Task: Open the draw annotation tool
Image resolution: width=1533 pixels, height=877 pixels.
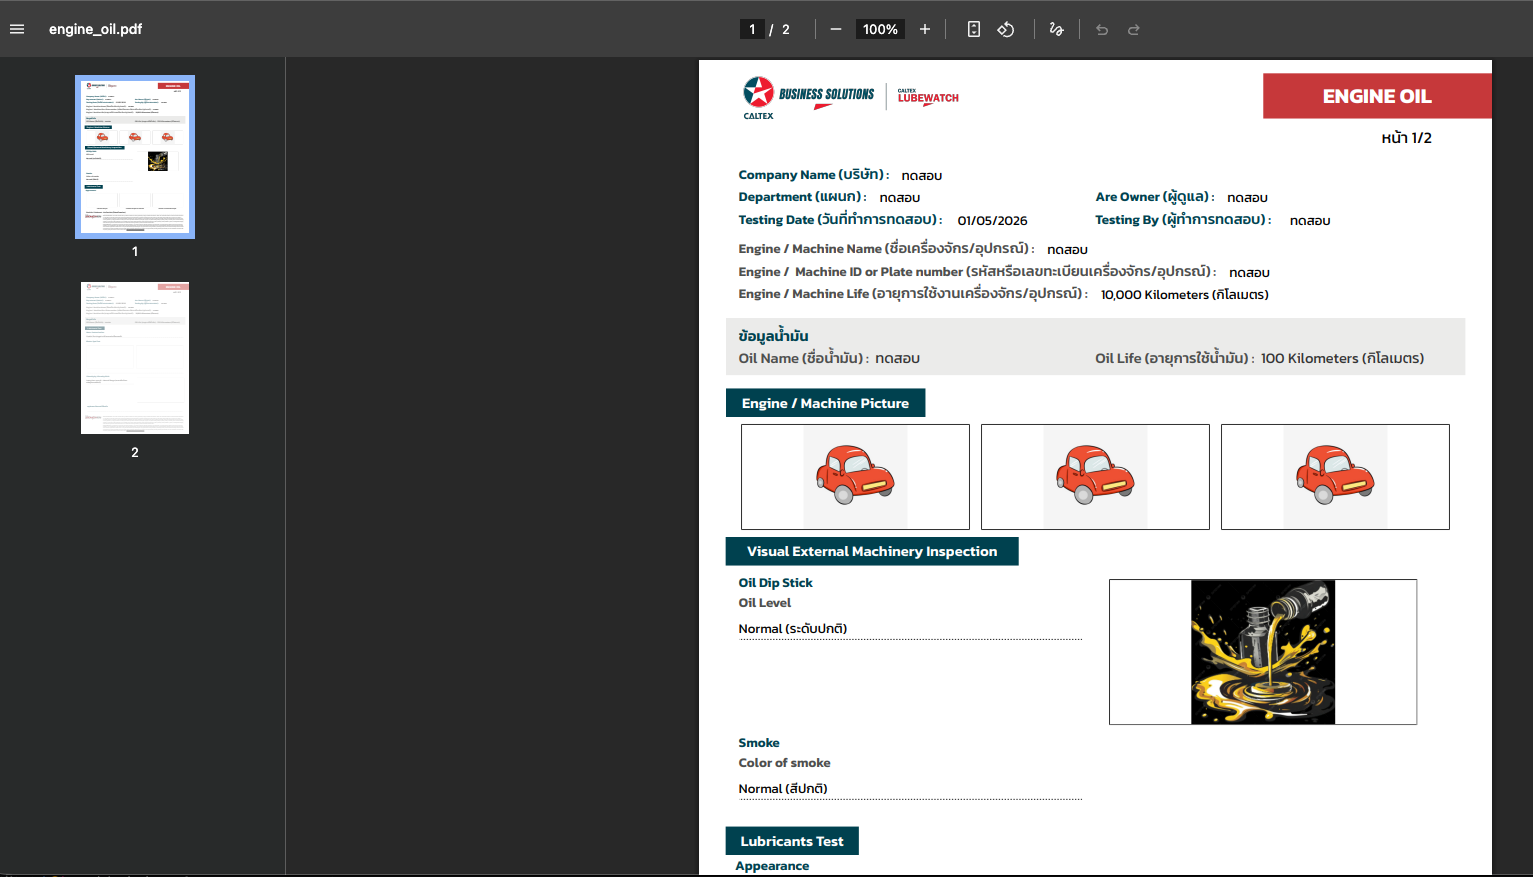Action: point(1056,29)
